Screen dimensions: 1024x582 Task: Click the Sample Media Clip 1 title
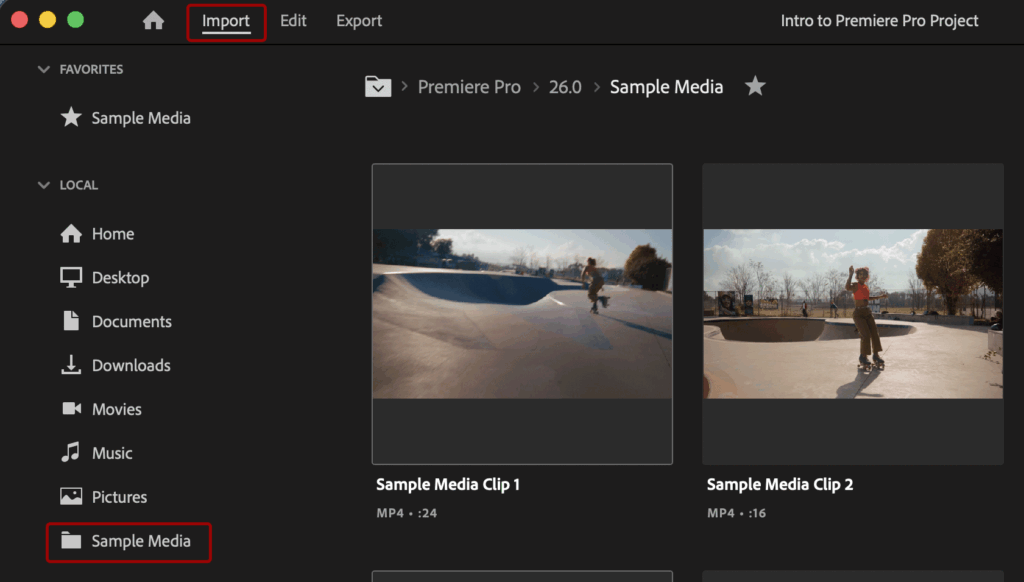pyautogui.click(x=448, y=484)
